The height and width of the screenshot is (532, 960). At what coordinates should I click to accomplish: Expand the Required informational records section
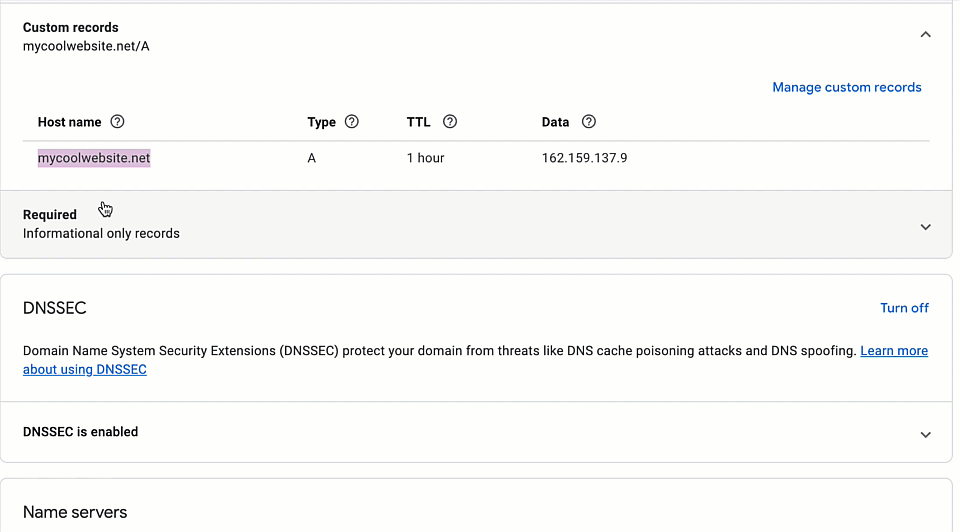[x=925, y=227]
